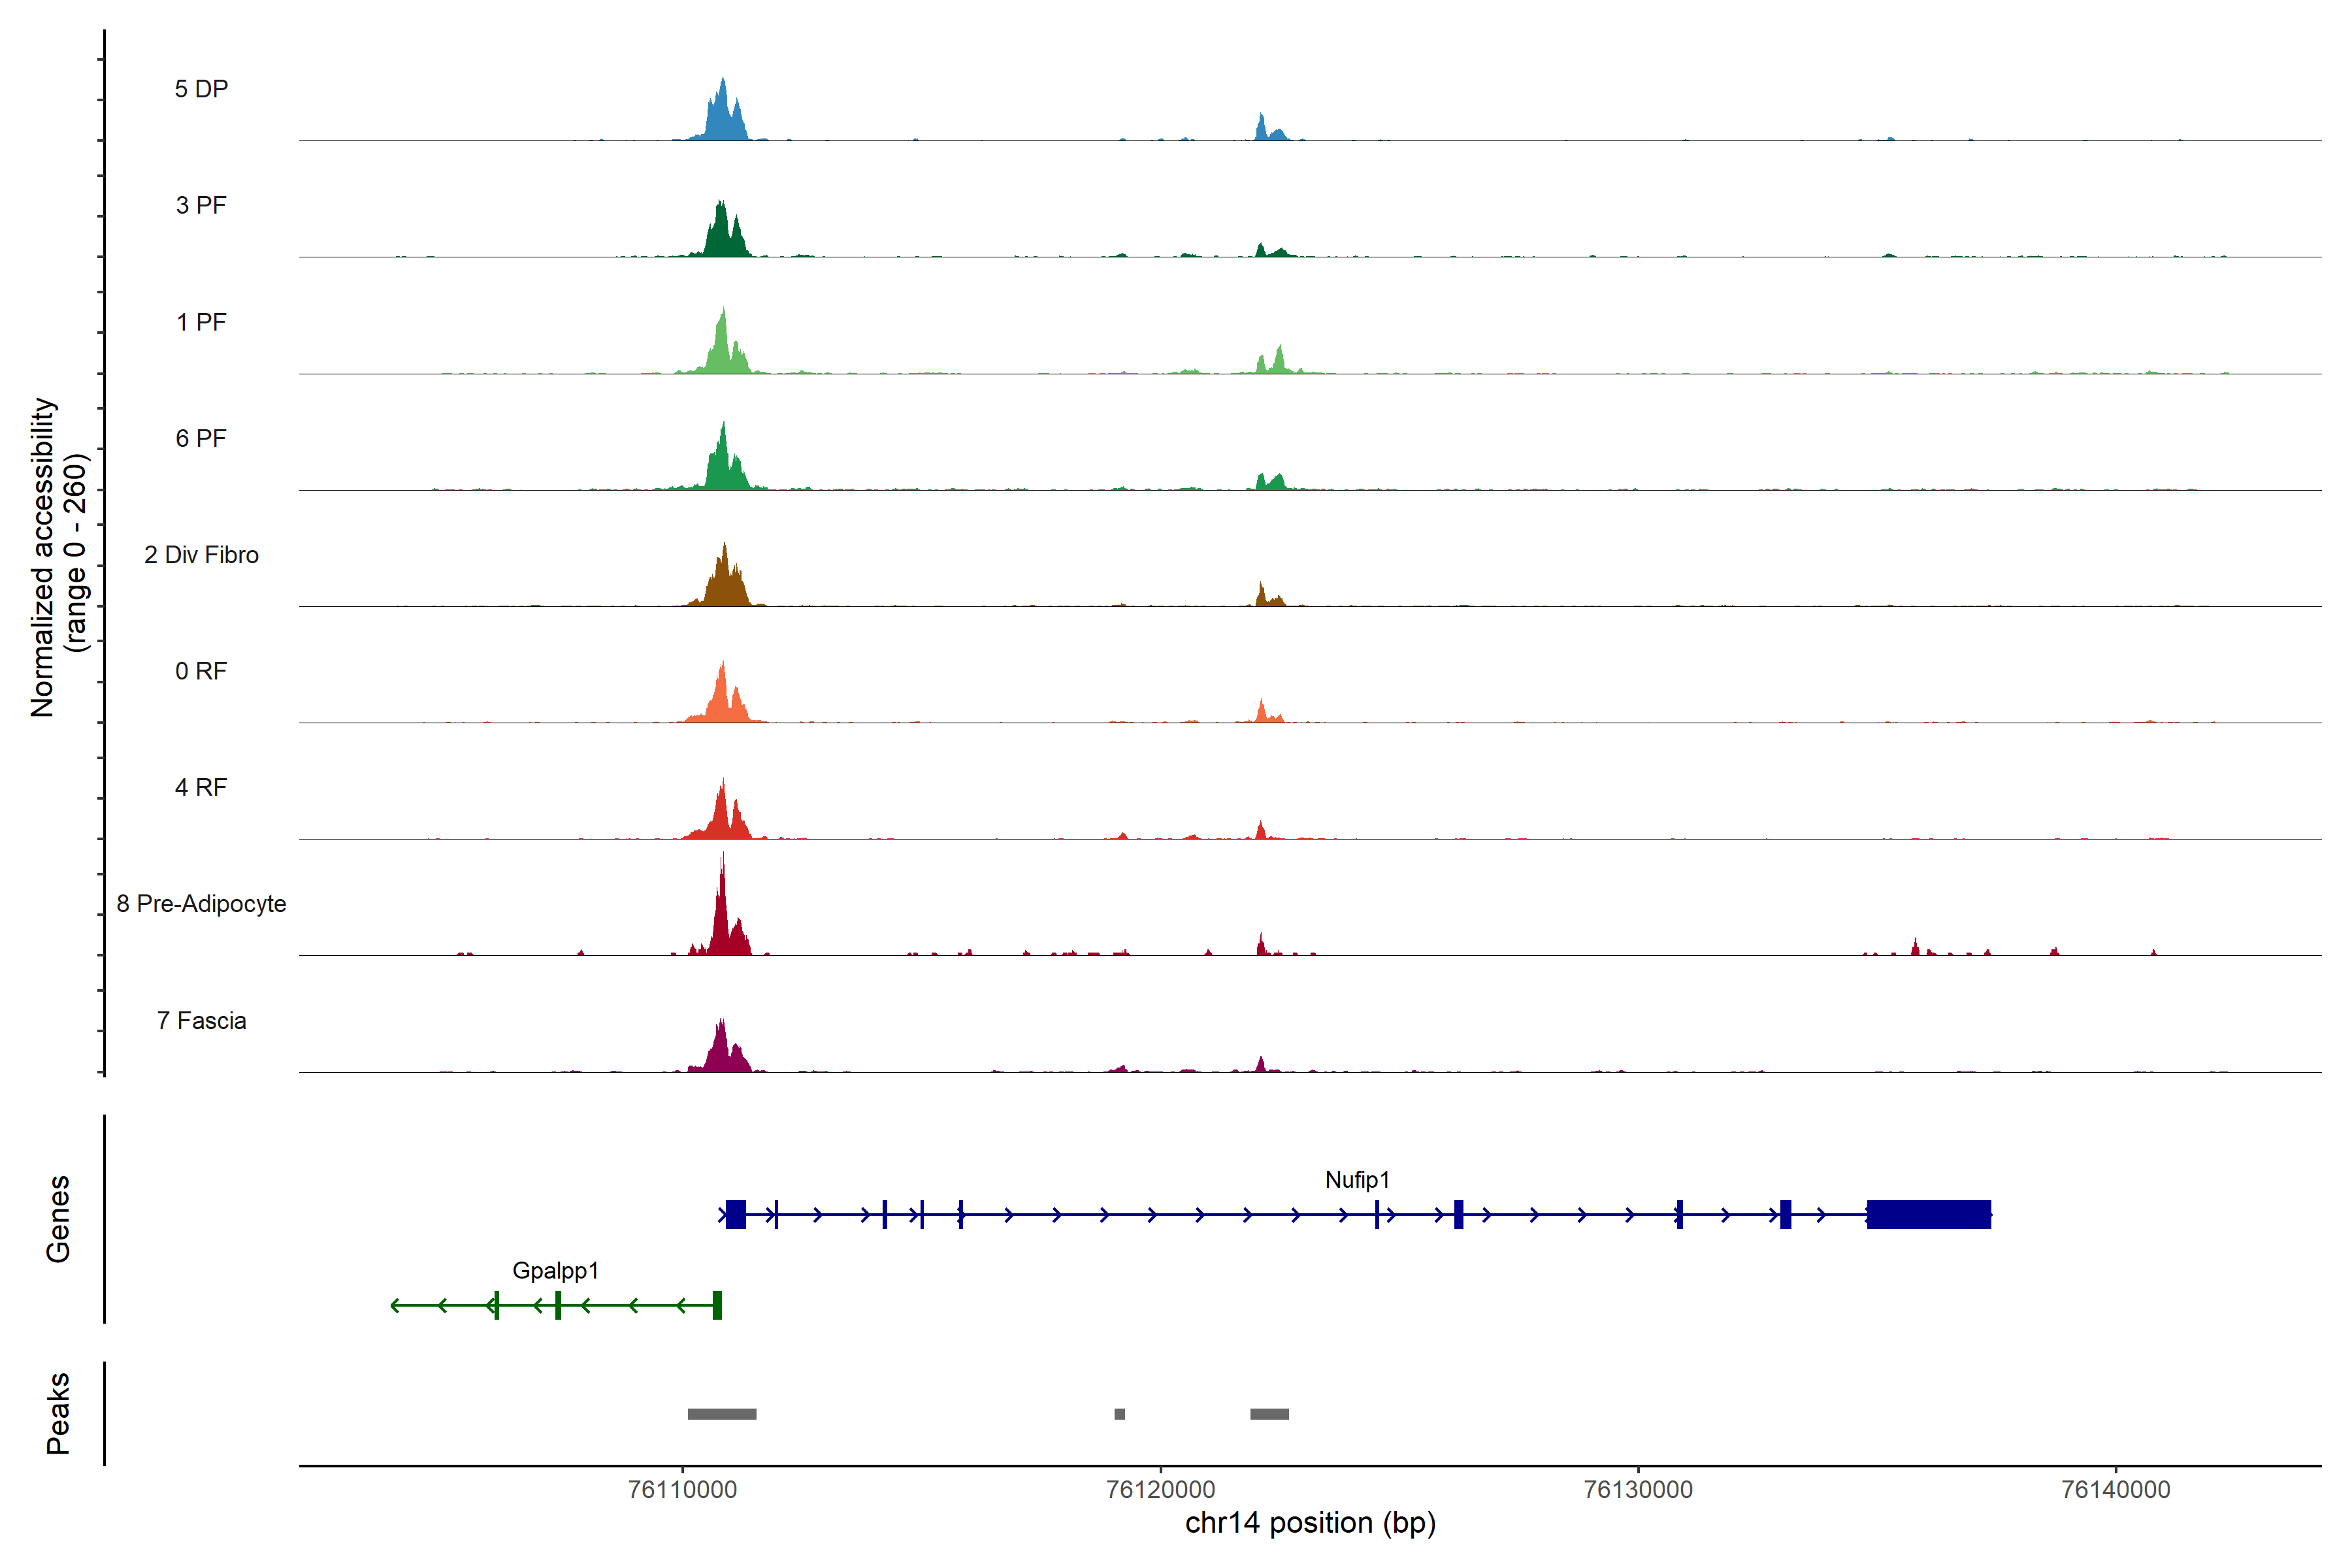Click the 2 Div Fibro track label
Screen dimensions: 2352x1568
pyautogui.click(x=201, y=555)
